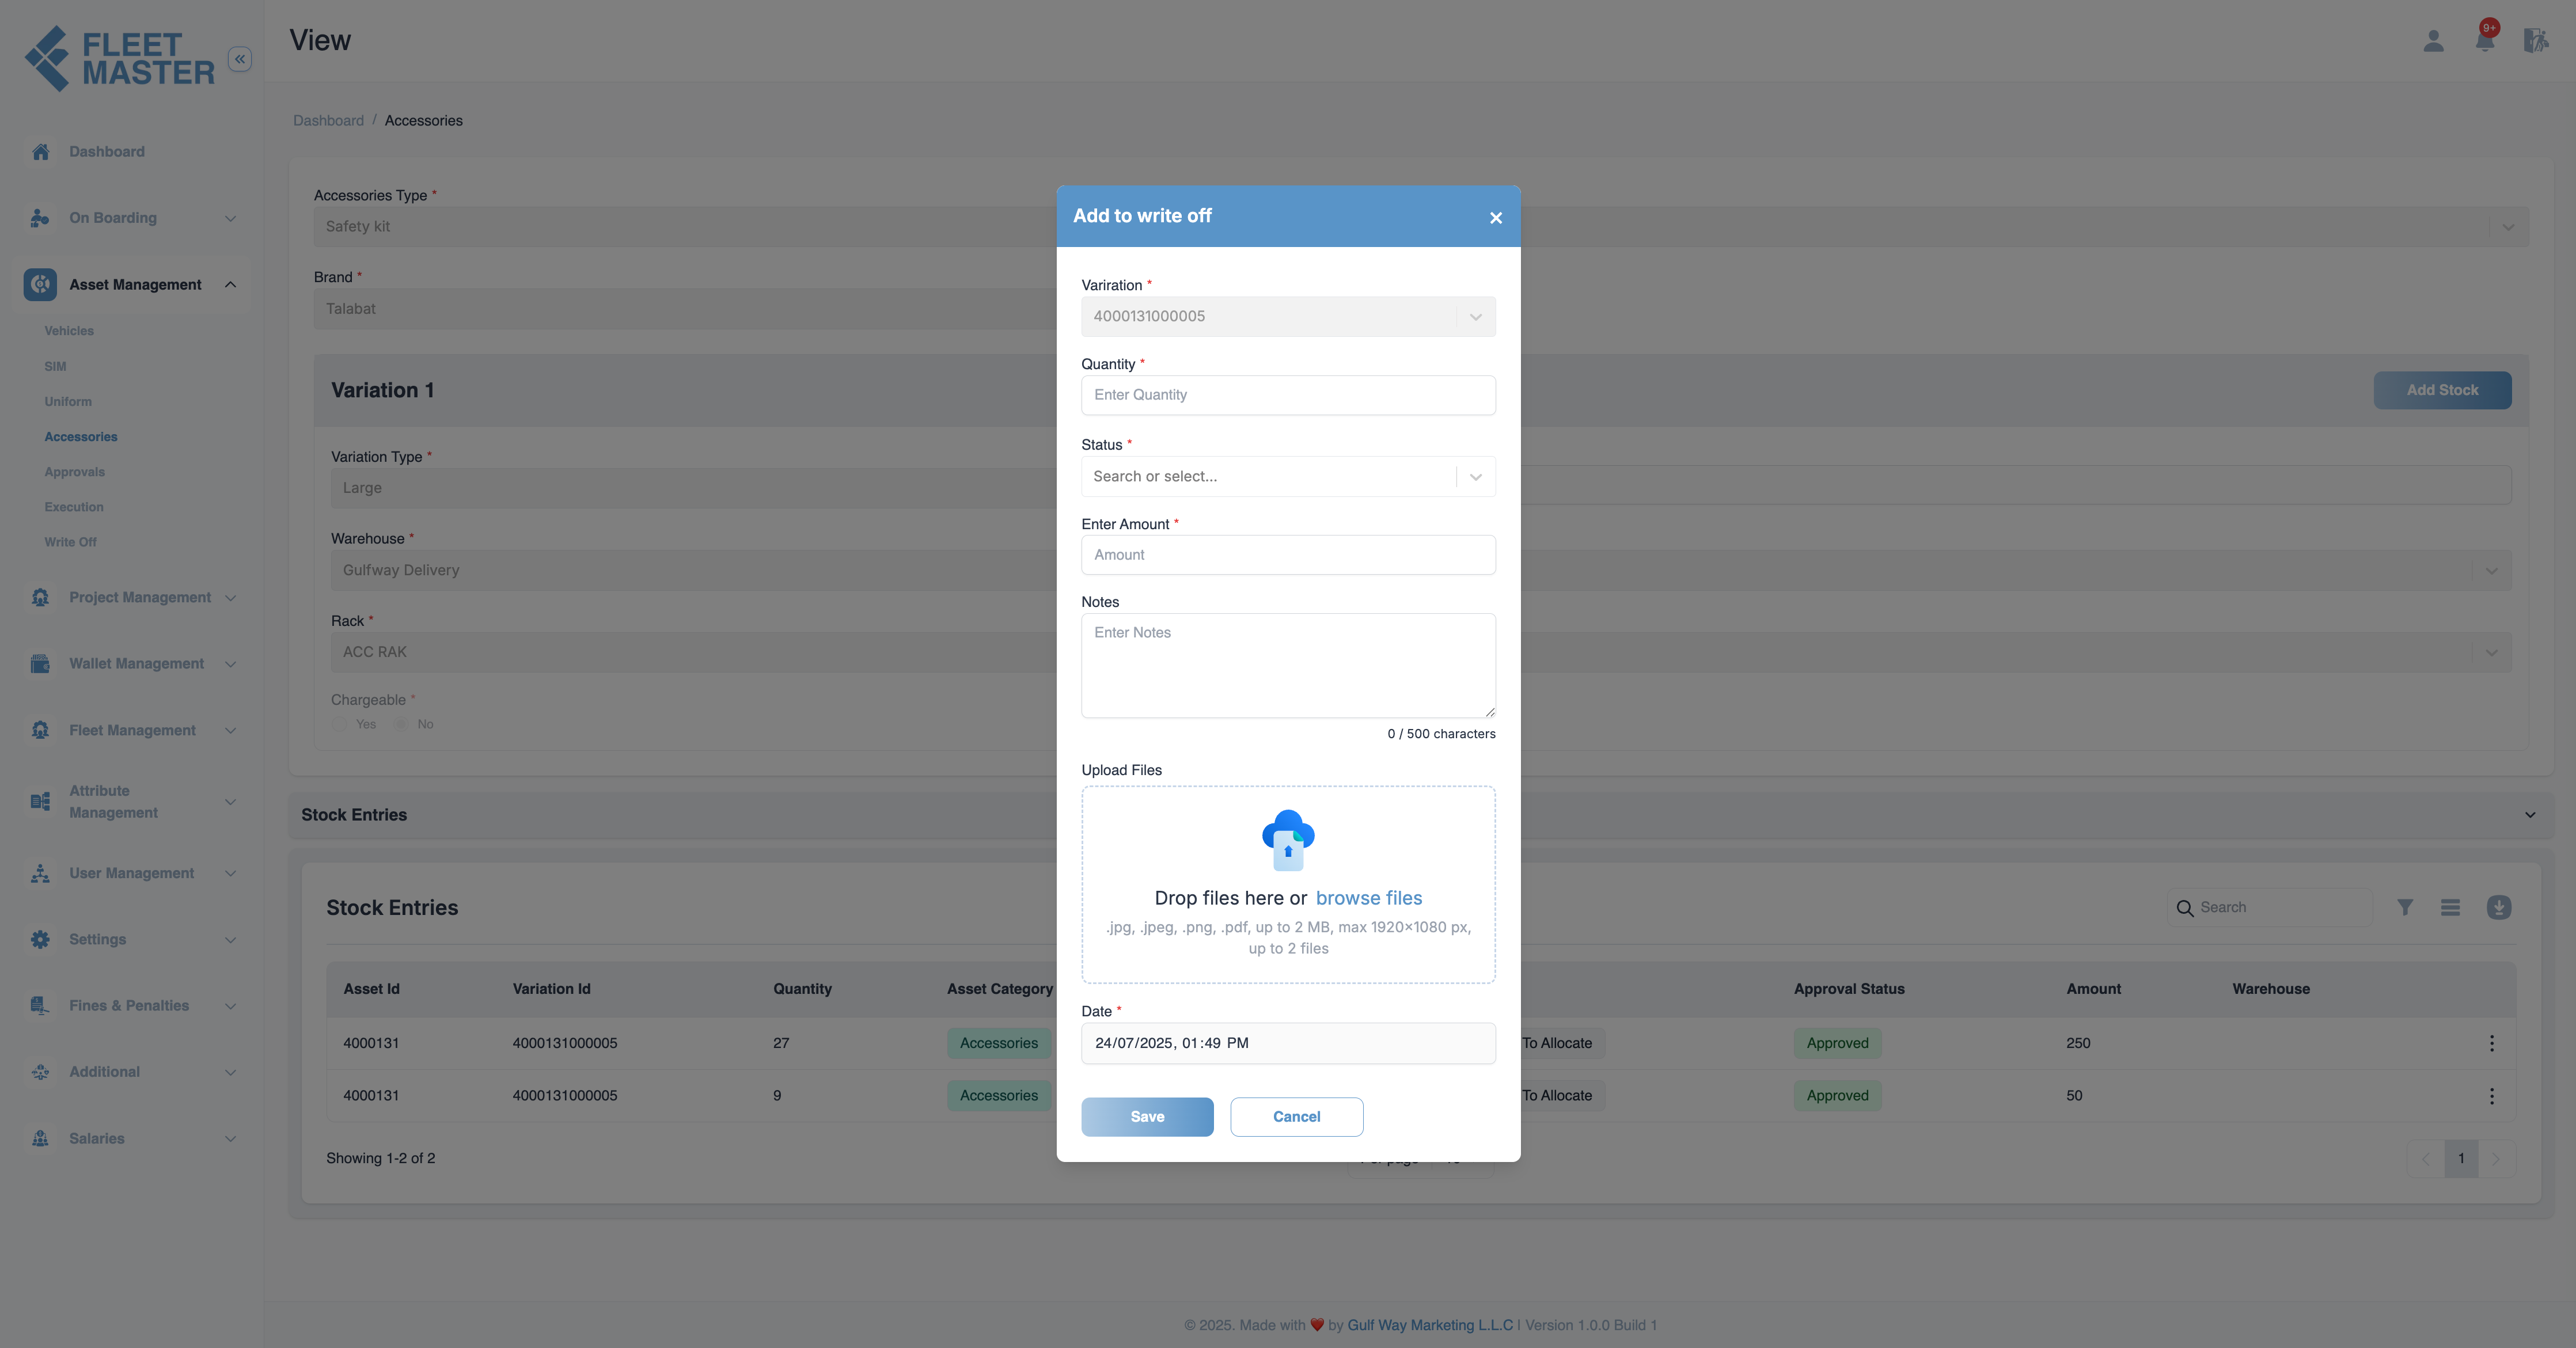
Task: Collapse the Stock Entries section chevron
Action: [x=2530, y=815]
